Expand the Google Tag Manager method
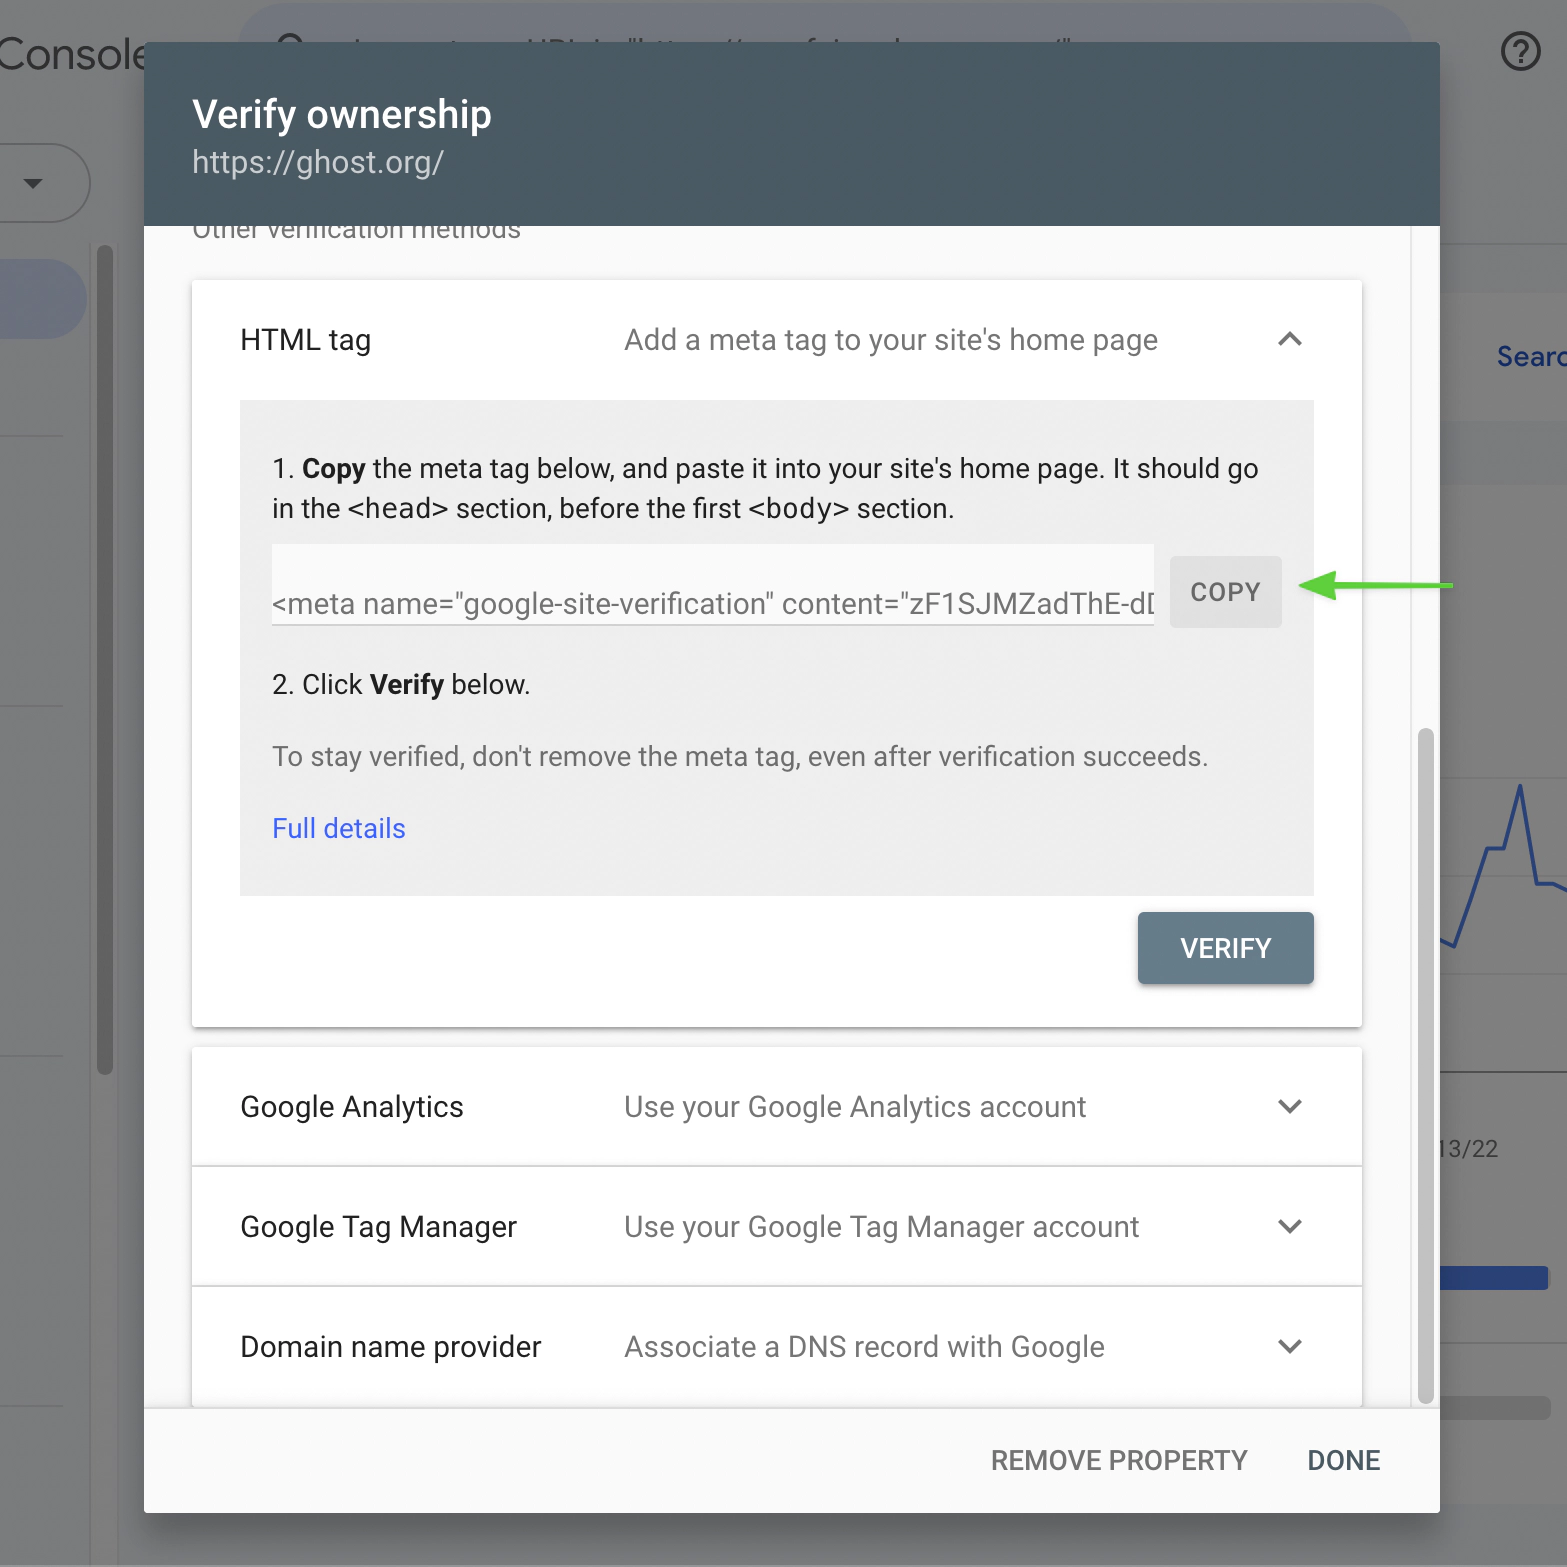The image size is (1567, 1567). (1289, 1227)
